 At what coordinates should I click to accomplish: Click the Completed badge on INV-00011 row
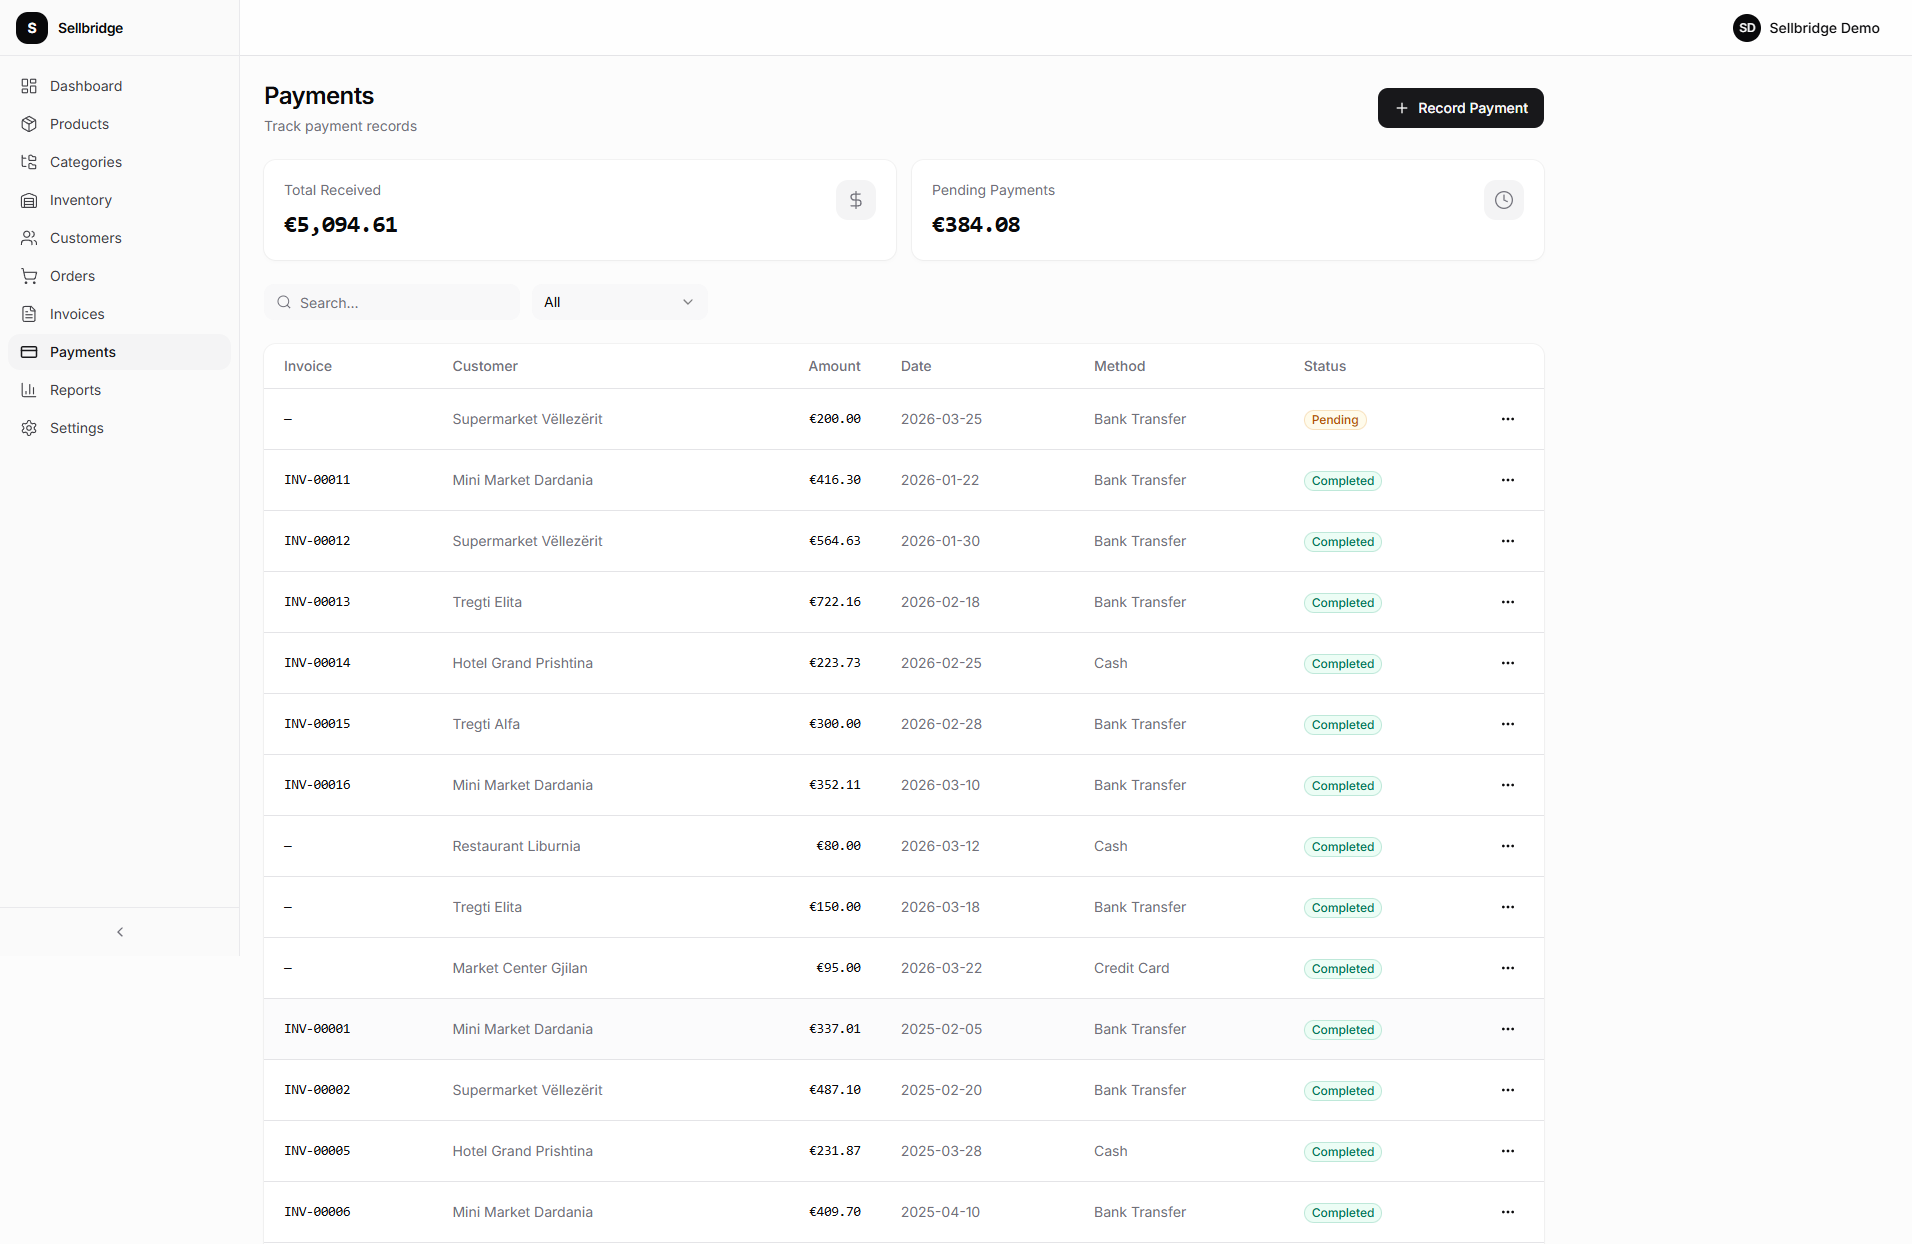point(1342,480)
